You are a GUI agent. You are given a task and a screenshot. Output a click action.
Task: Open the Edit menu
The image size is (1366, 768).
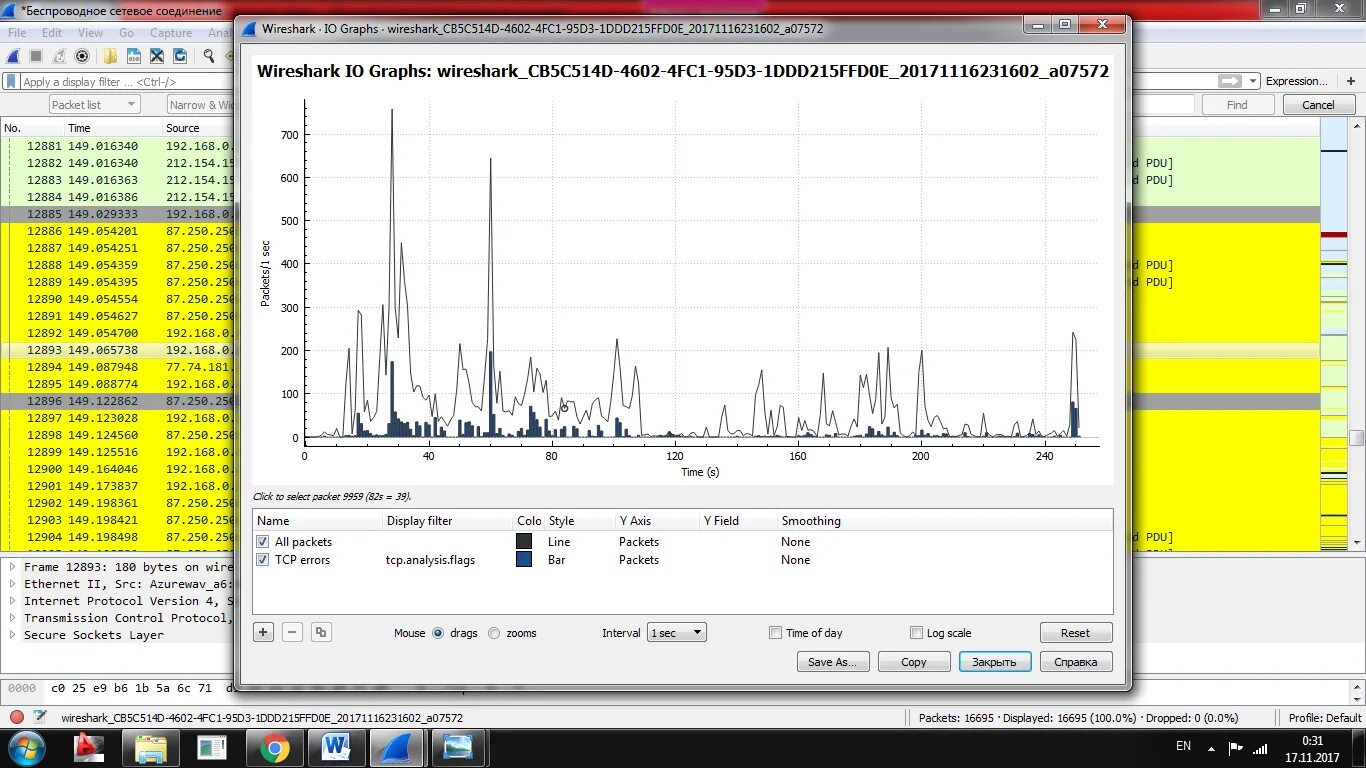(52, 33)
